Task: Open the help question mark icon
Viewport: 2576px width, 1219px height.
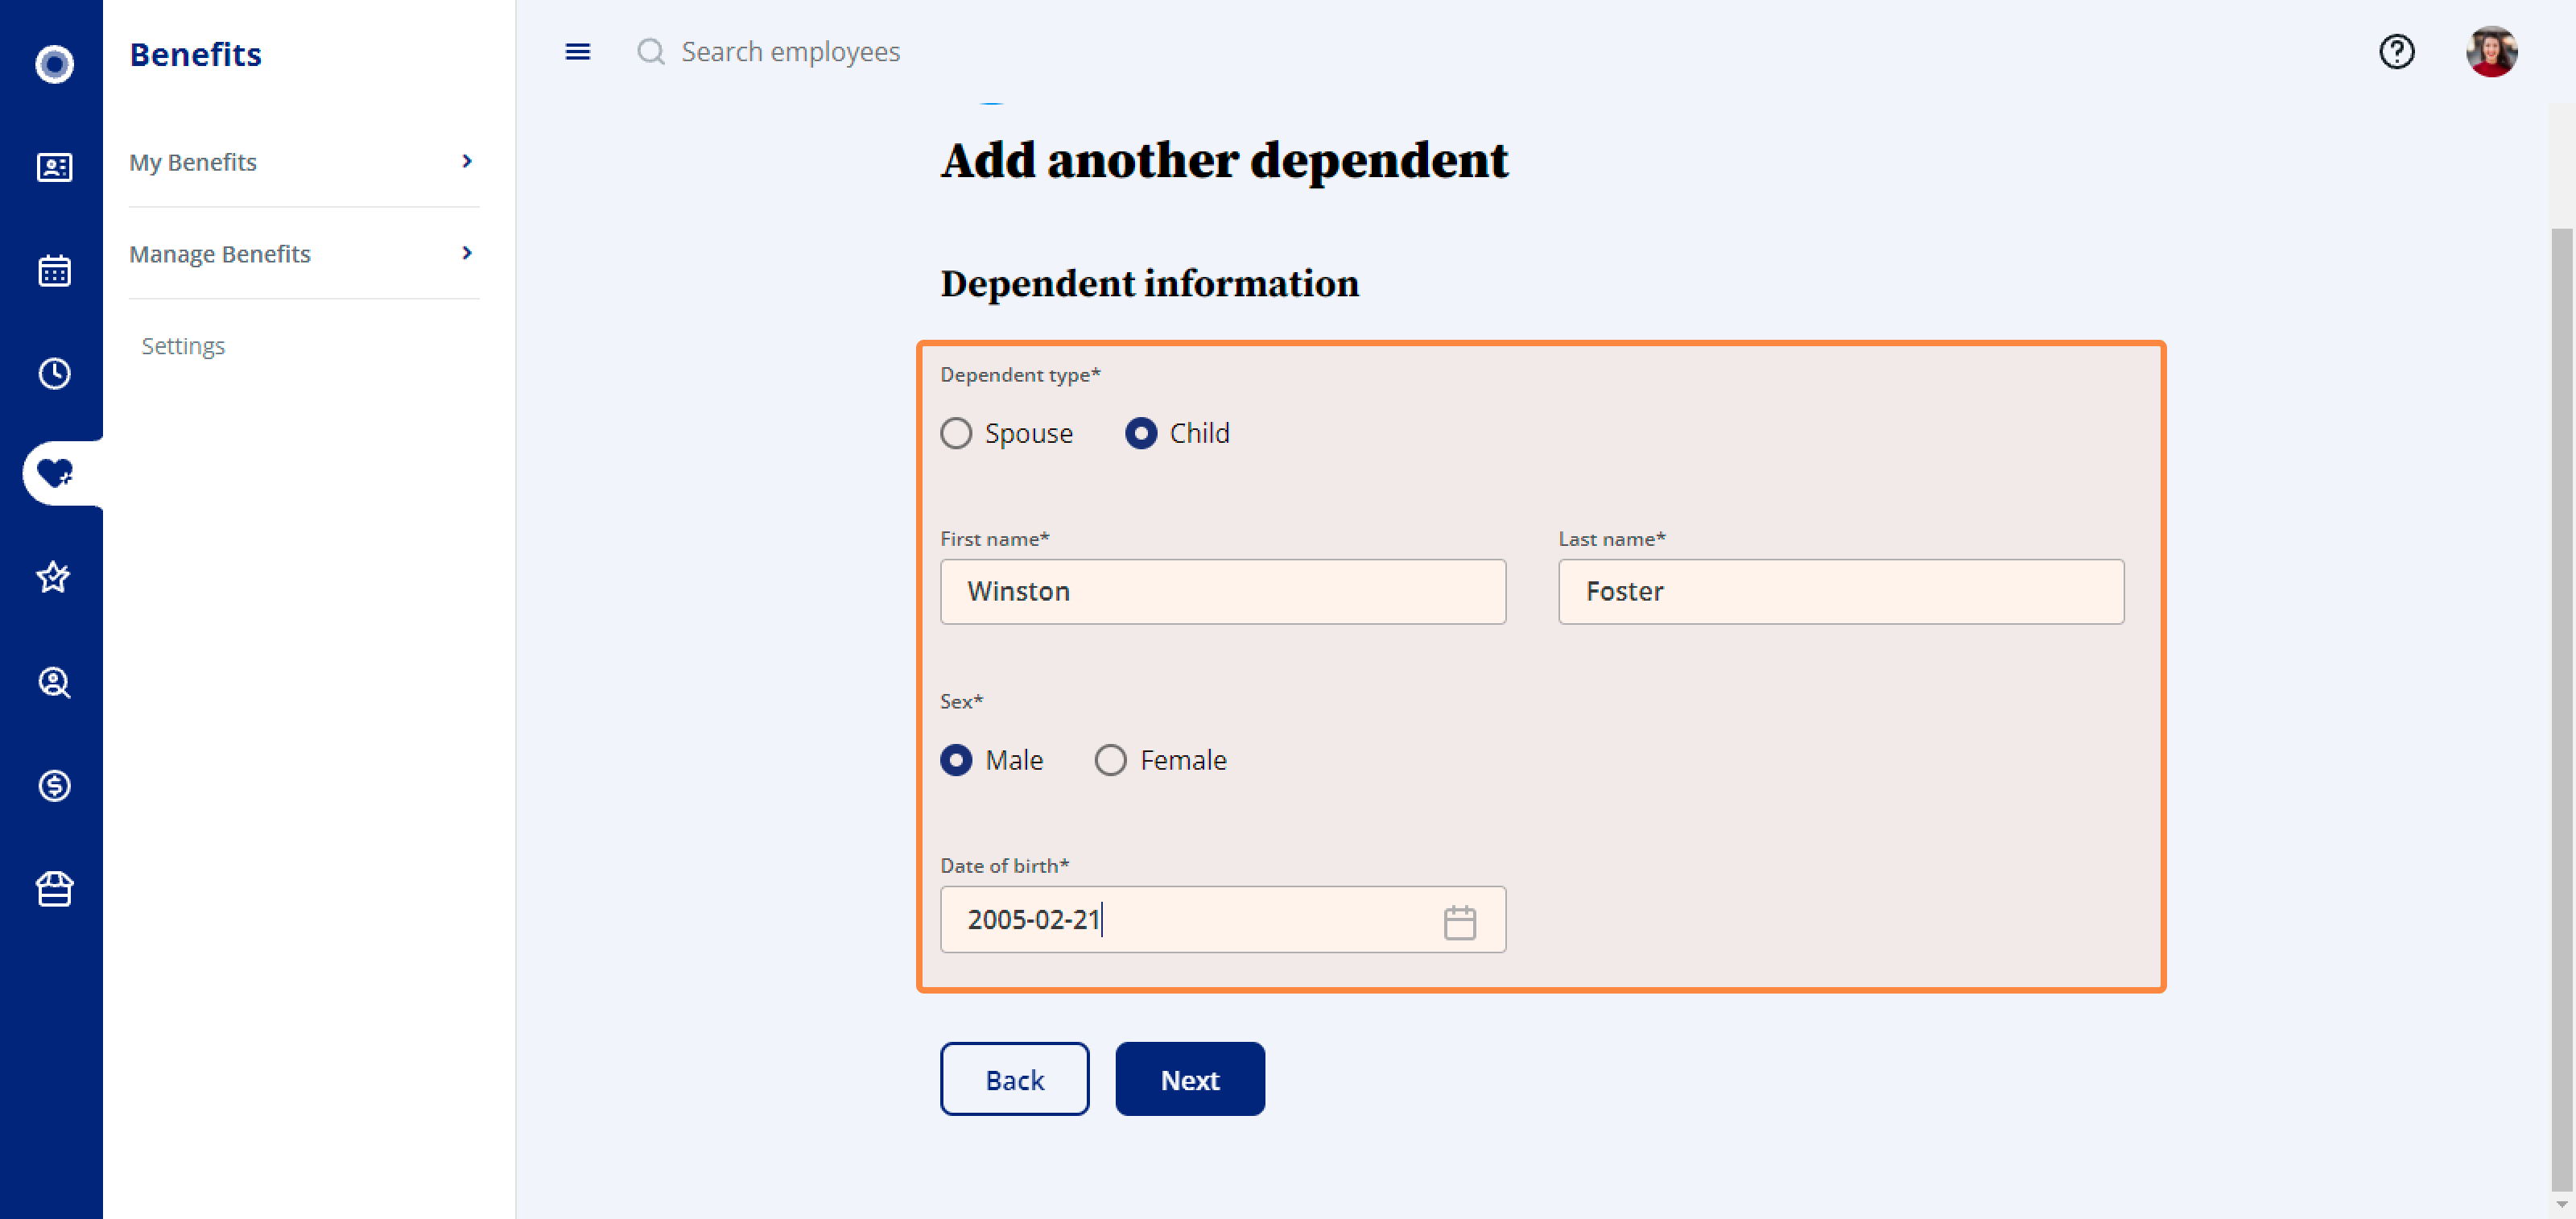Action: pos(2396,51)
